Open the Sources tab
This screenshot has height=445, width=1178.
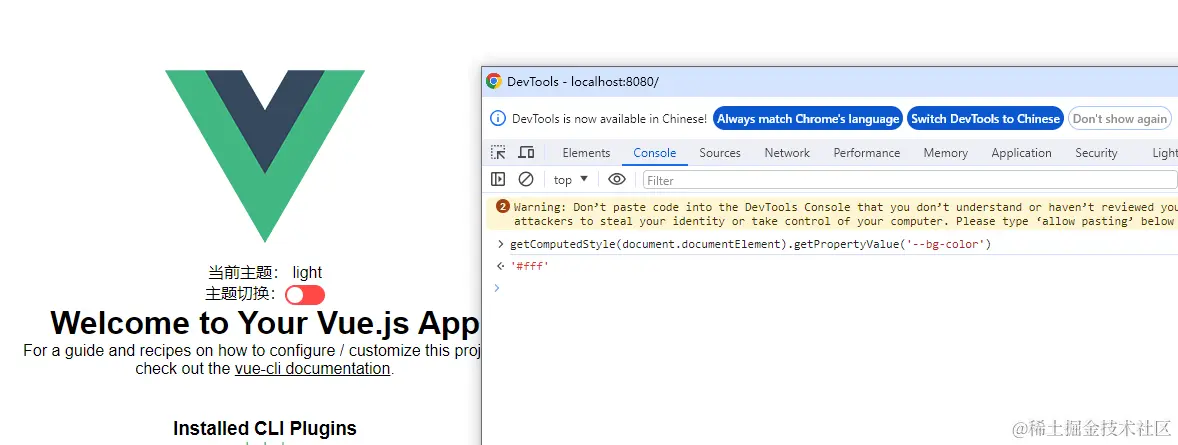point(720,153)
